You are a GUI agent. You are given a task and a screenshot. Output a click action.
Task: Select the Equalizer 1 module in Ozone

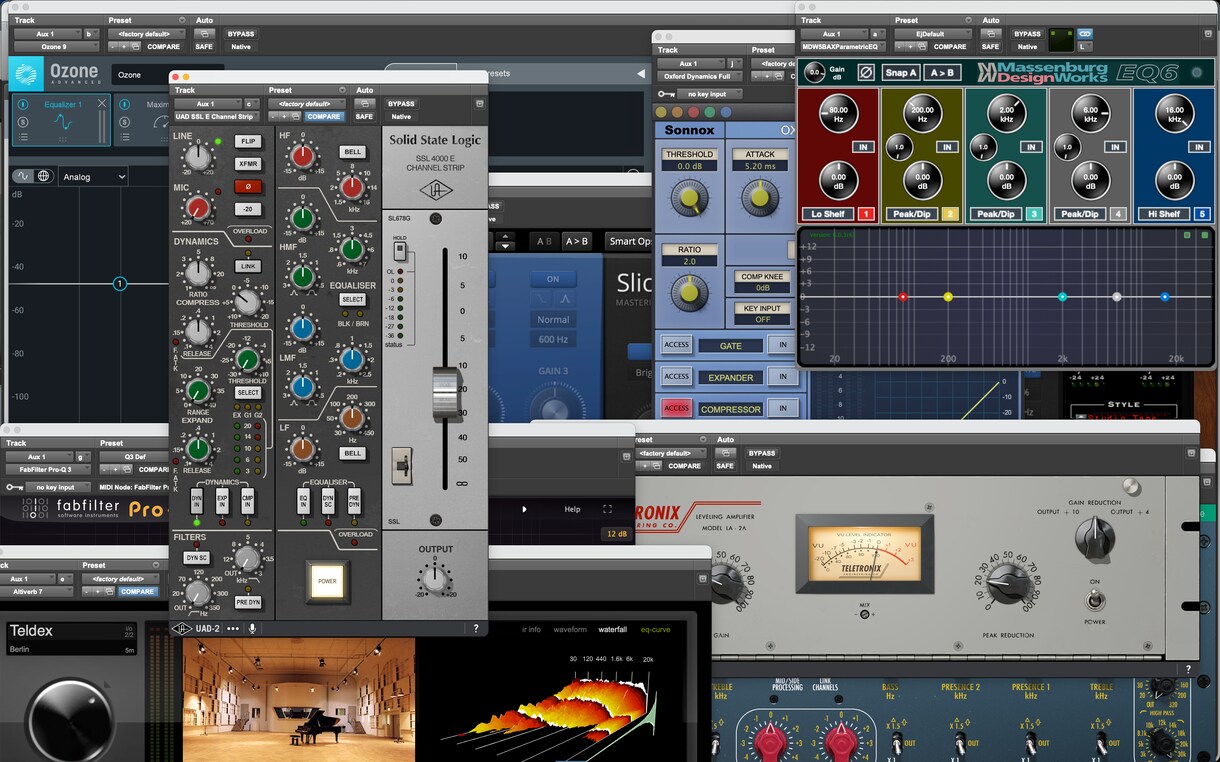click(62, 121)
